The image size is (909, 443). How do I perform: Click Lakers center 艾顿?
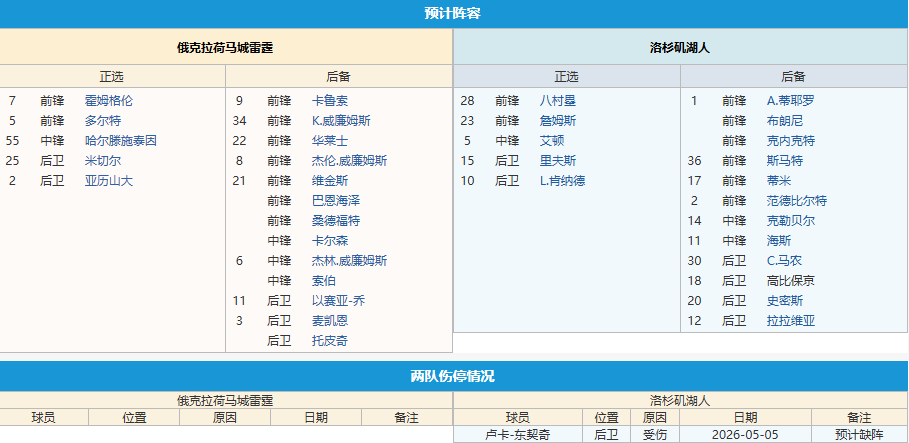[551, 141]
